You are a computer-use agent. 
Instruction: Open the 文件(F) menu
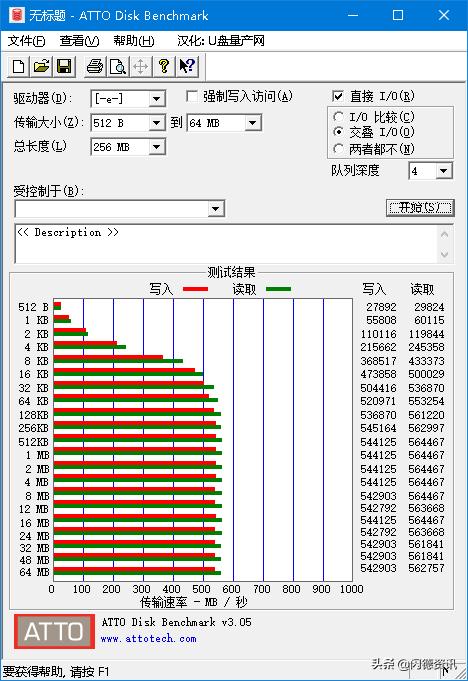pyautogui.click(x=27, y=41)
